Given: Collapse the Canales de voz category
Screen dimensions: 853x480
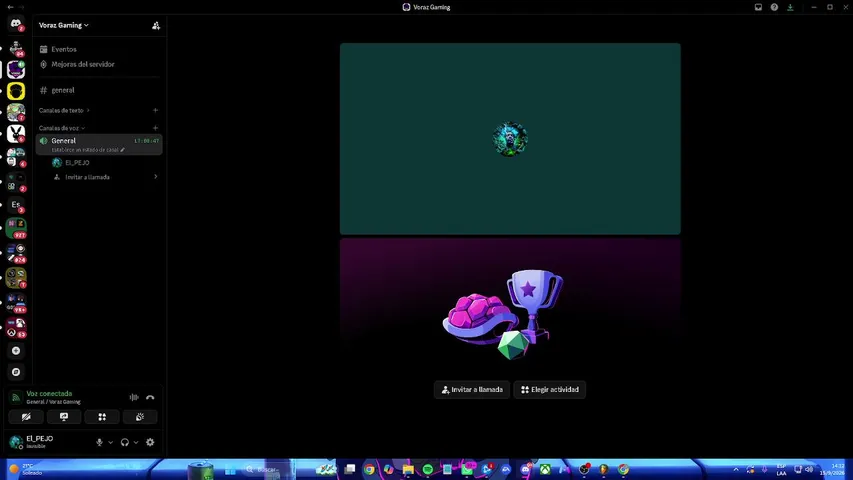Looking at the screenshot, I should tap(61, 128).
